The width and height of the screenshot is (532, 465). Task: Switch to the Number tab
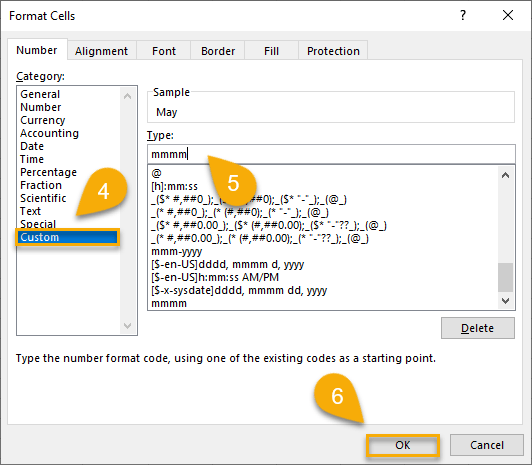(37, 50)
